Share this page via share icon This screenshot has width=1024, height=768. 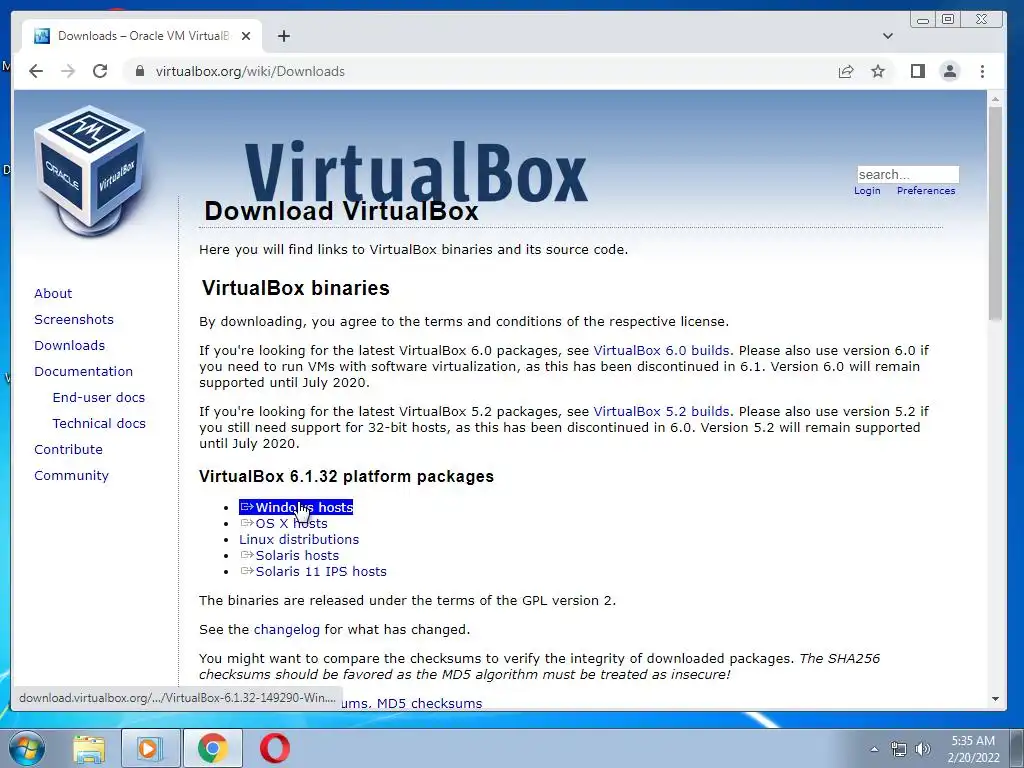point(846,71)
